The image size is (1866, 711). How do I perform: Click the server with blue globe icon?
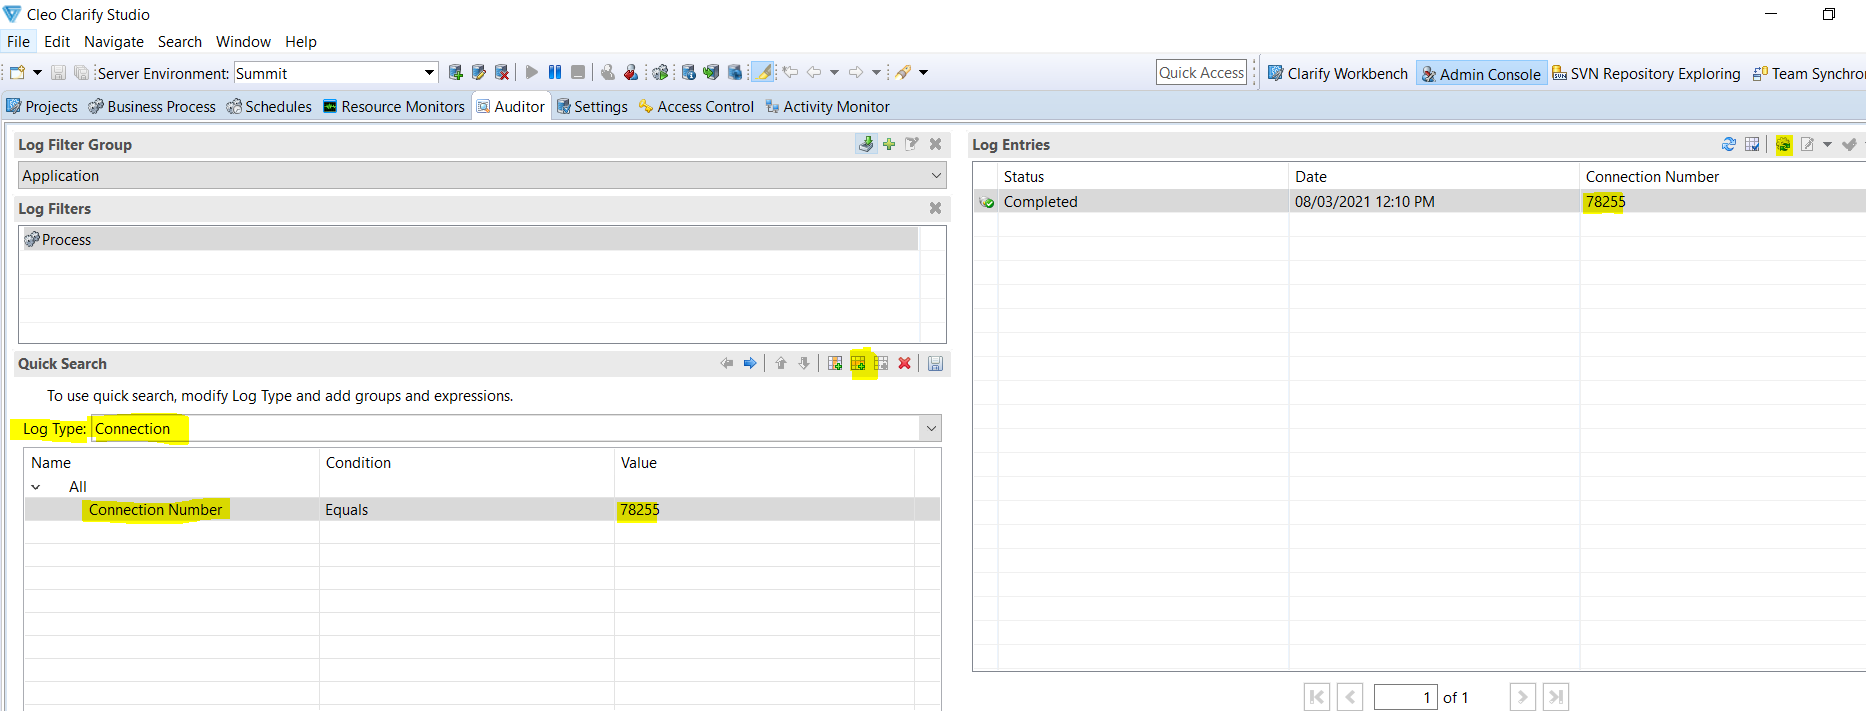point(735,72)
